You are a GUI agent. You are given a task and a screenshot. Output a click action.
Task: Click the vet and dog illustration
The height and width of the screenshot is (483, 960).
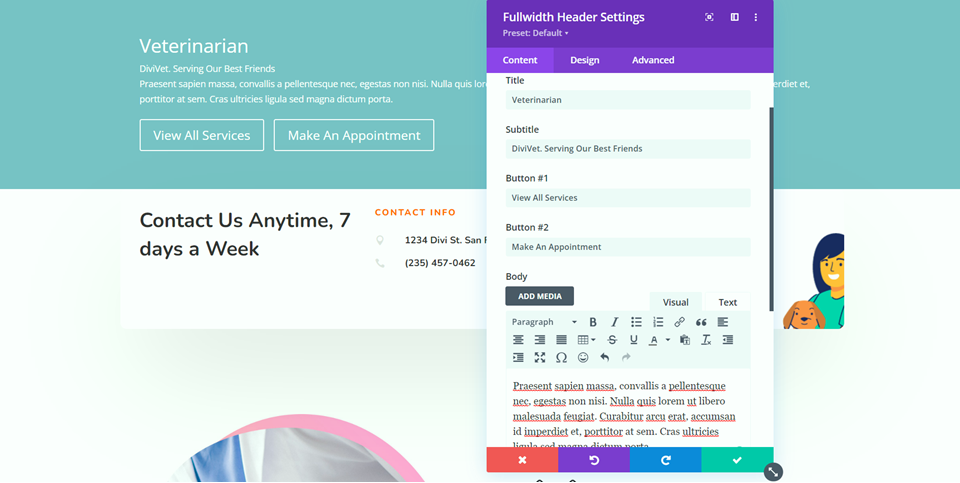coord(814,281)
